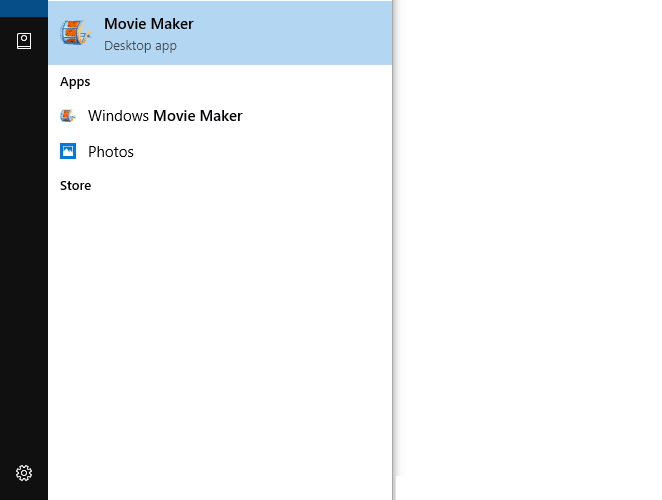Launch Windows Movie Maker from Apps list
Viewport: 662px width, 500px height.
(220, 116)
